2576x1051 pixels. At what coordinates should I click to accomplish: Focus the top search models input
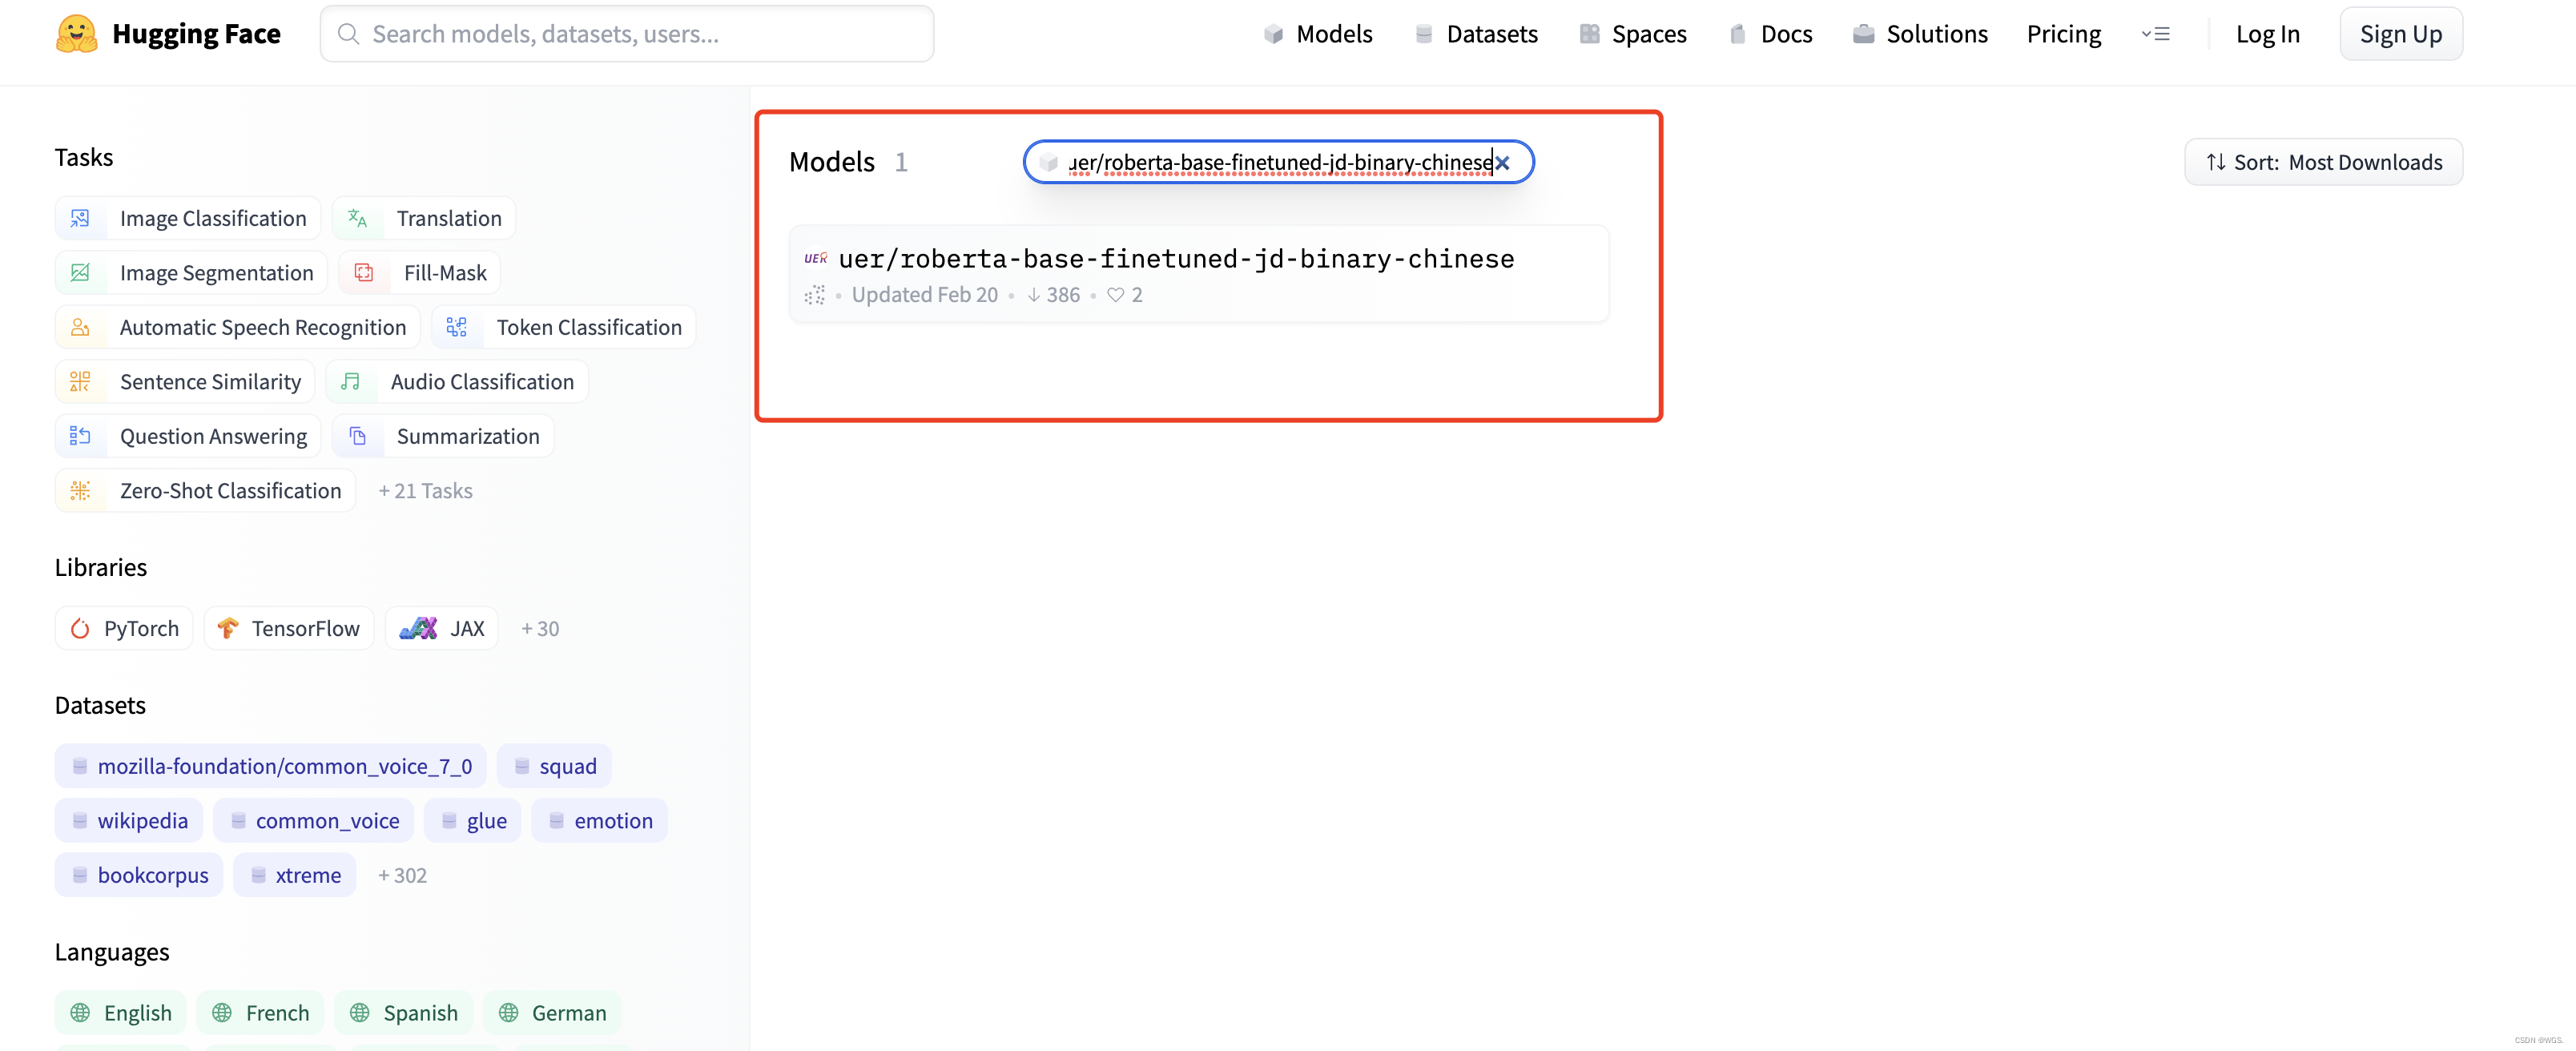(627, 34)
